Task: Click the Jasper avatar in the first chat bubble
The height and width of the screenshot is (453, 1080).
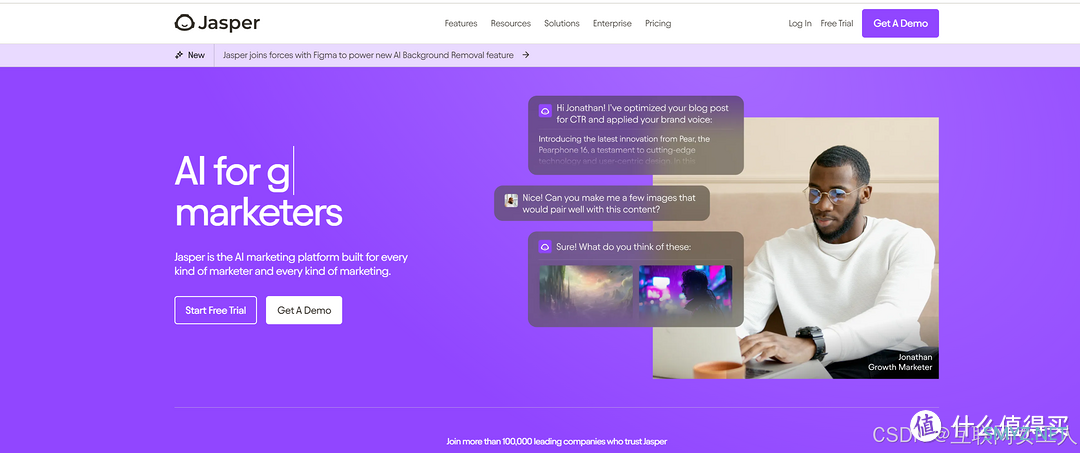Action: click(x=545, y=110)
